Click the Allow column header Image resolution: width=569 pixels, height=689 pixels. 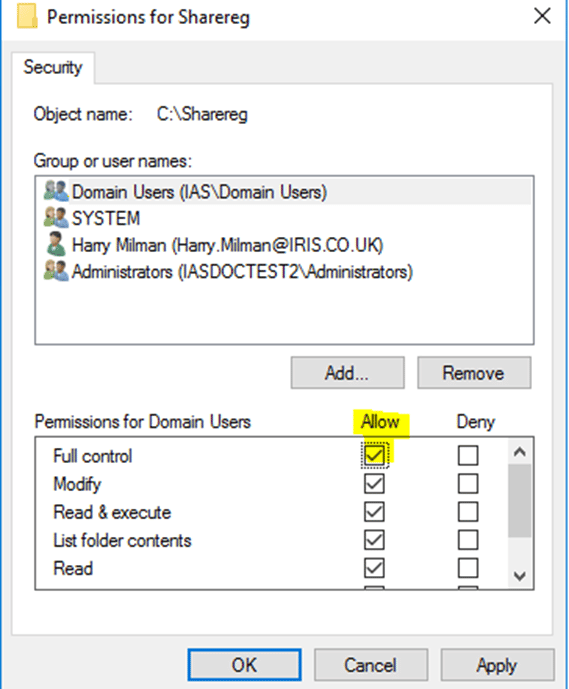pyautogui.click(x=380, y=421)
